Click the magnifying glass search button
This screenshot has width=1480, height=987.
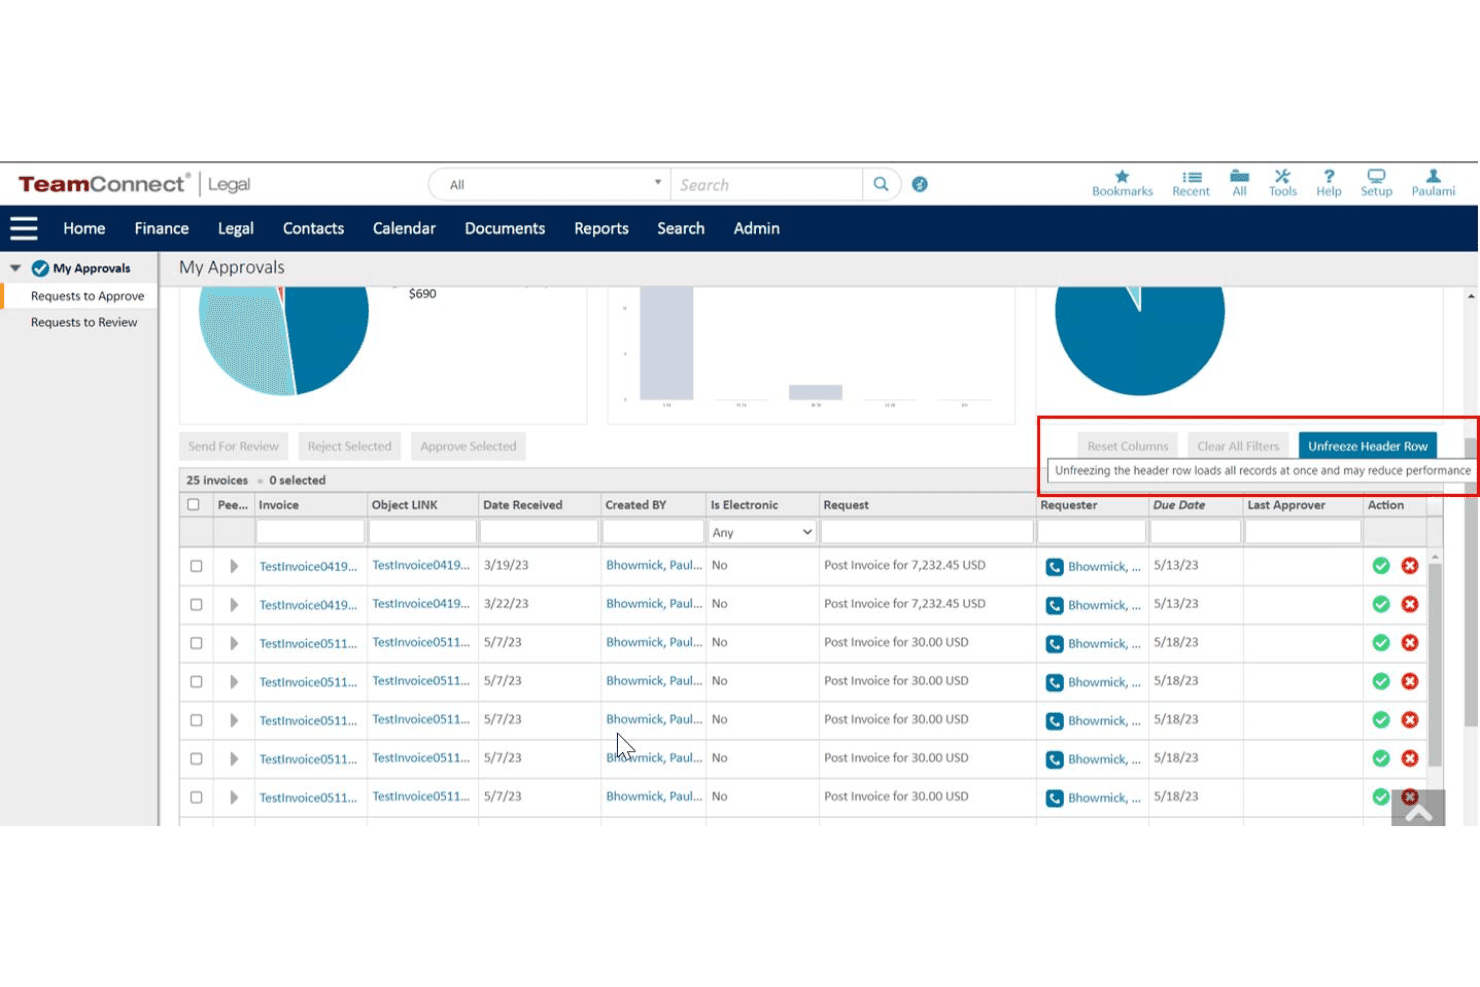click(881, 185)
